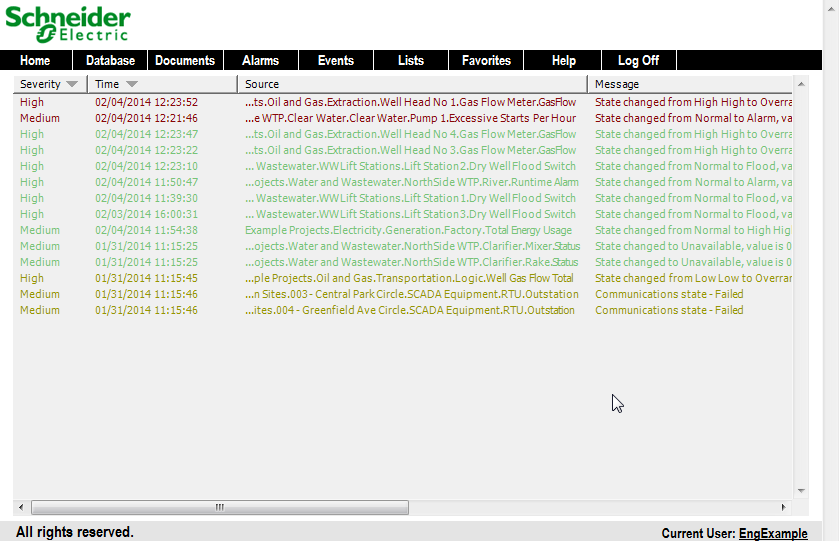Select the Excessive Starts Per Hour alarm row
Image resolution: width=839 pixels, height=541 pixels.
(410, 118)
